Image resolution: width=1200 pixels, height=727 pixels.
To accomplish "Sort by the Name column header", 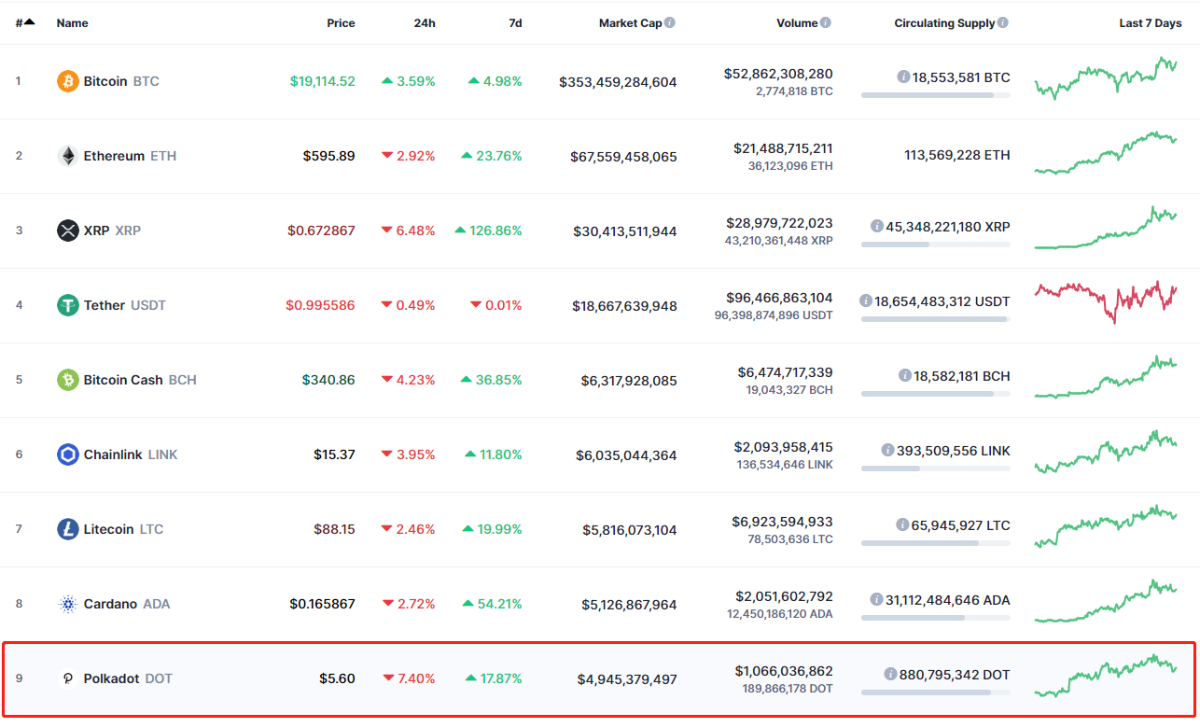I will tap(72, 23).
